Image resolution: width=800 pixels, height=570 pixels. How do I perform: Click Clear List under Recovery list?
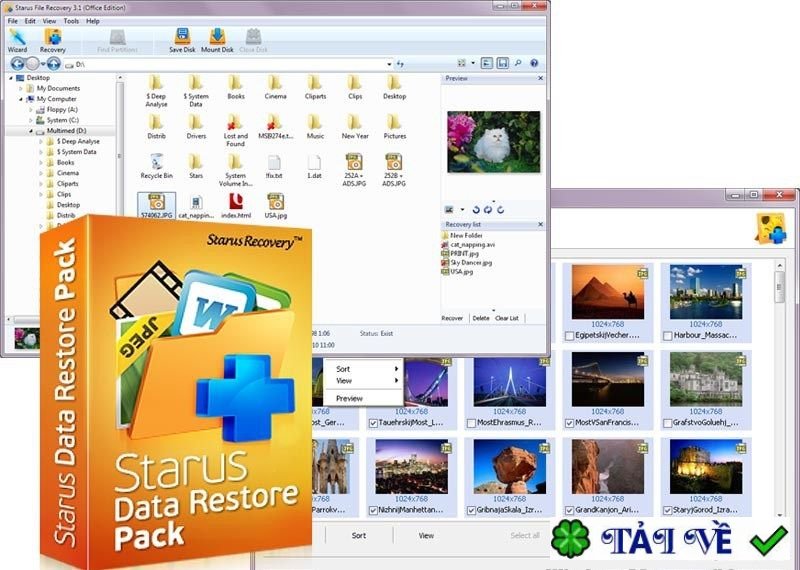click(x=507, y=318)
